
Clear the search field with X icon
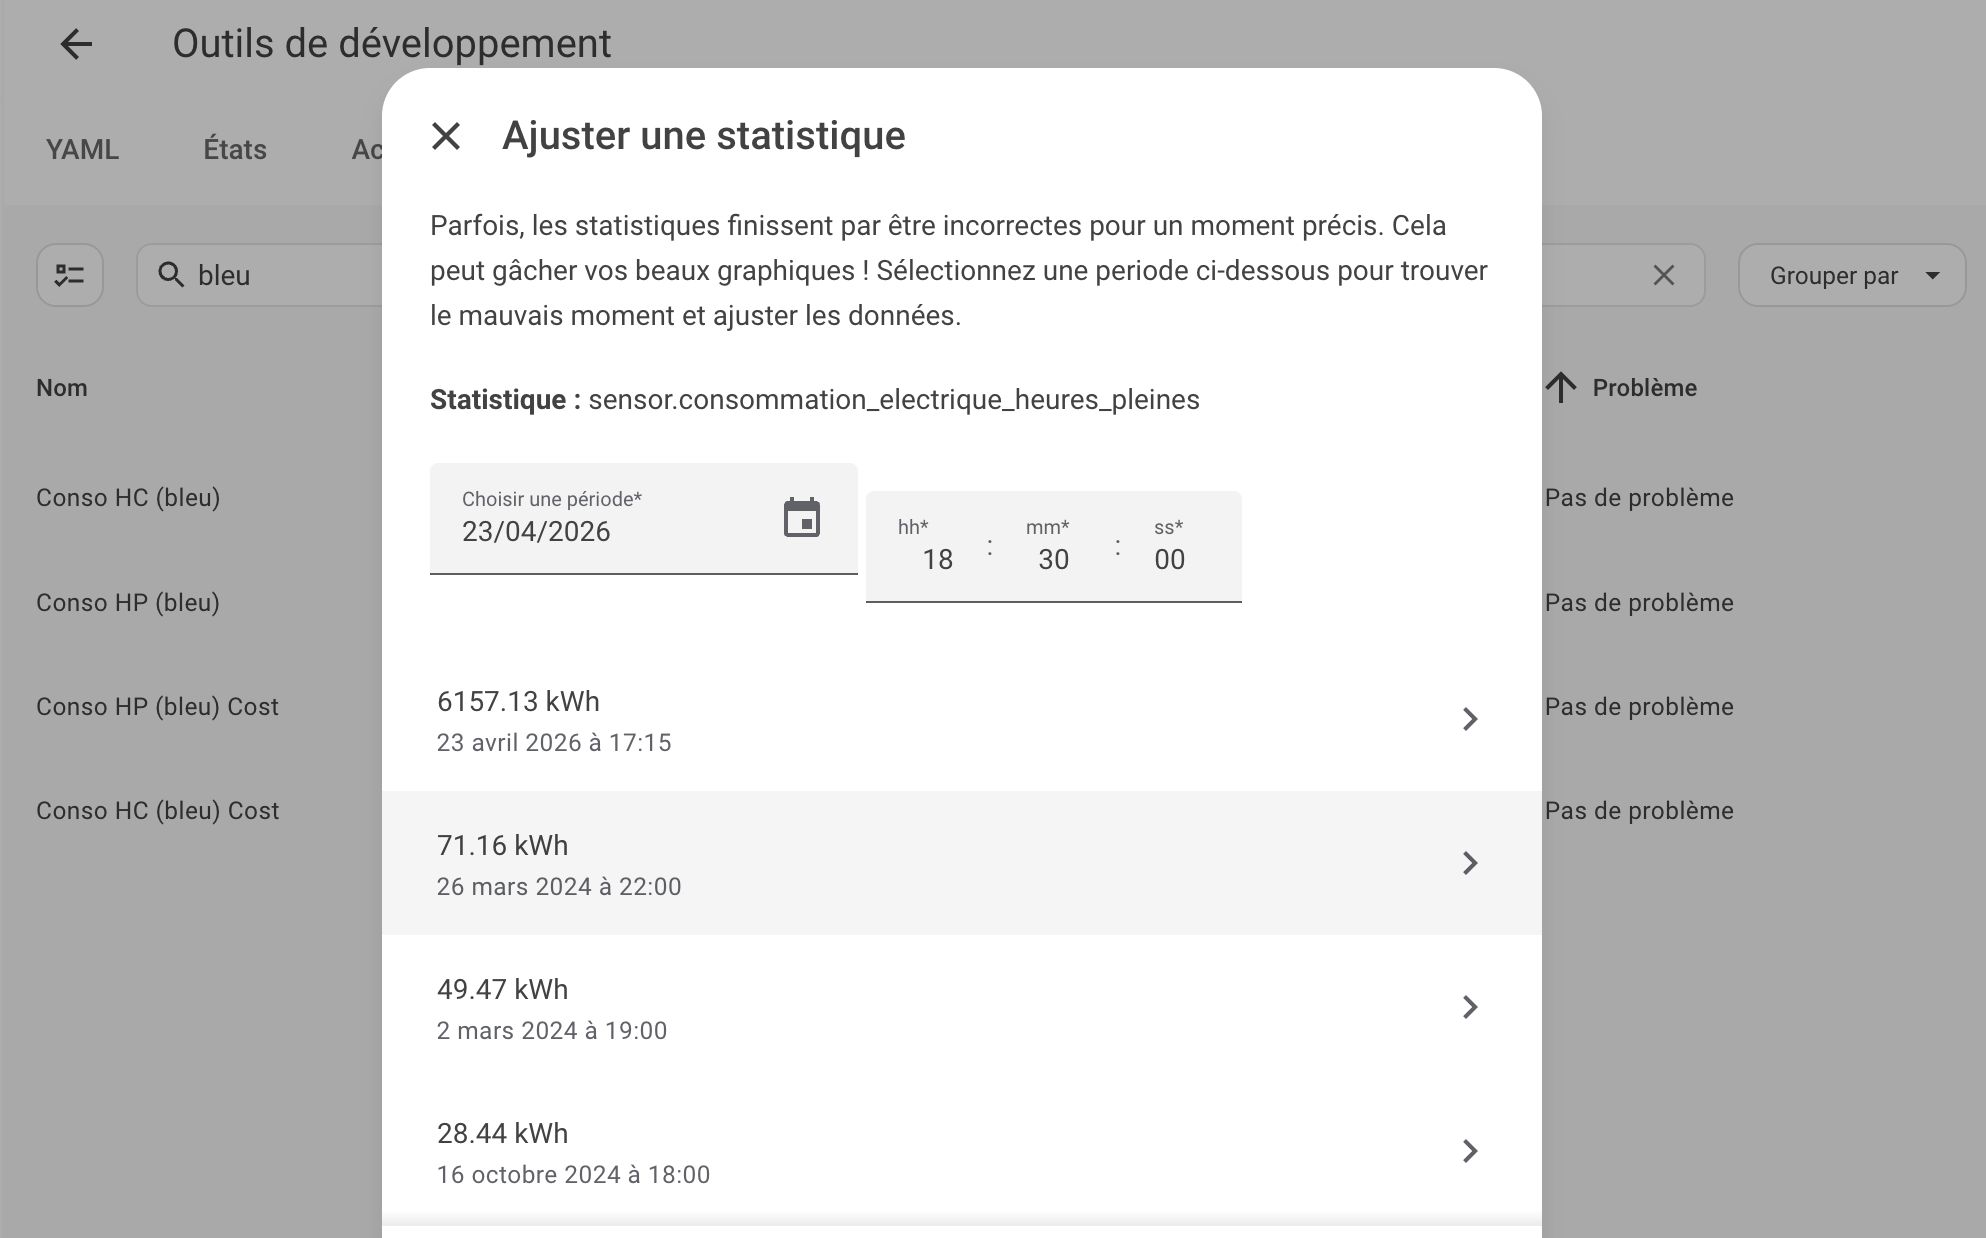(x=1663, y=275)
